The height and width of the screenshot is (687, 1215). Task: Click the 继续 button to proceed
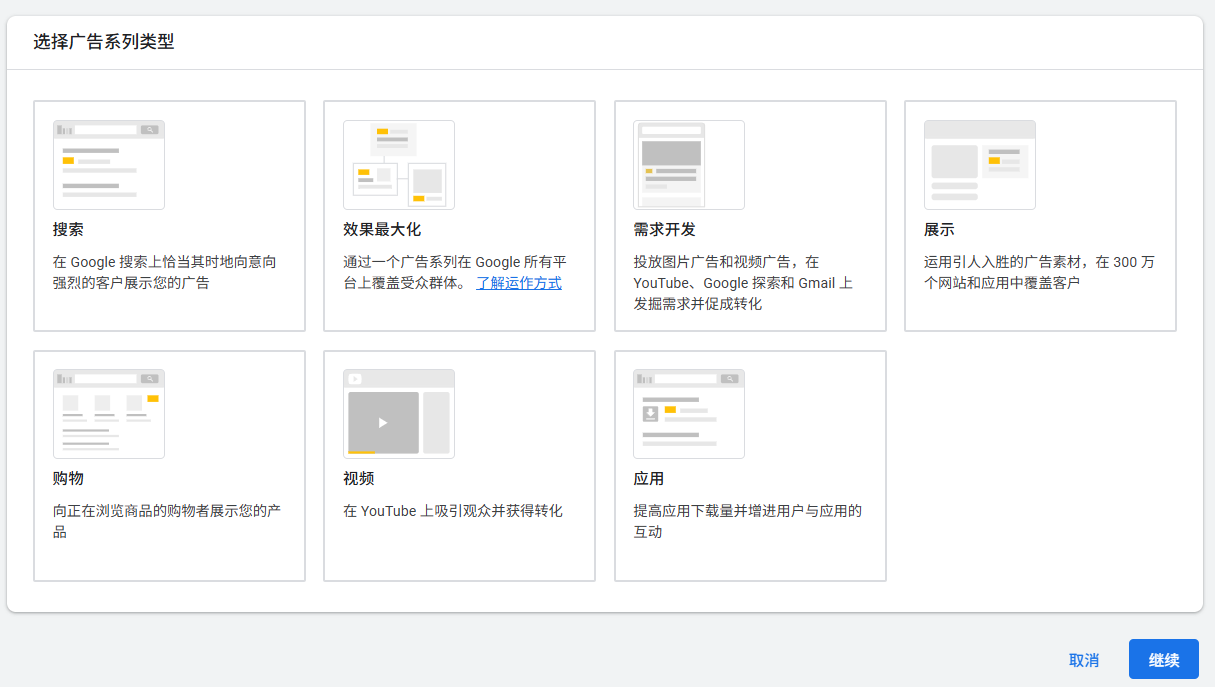click(x=1163, y=659)
